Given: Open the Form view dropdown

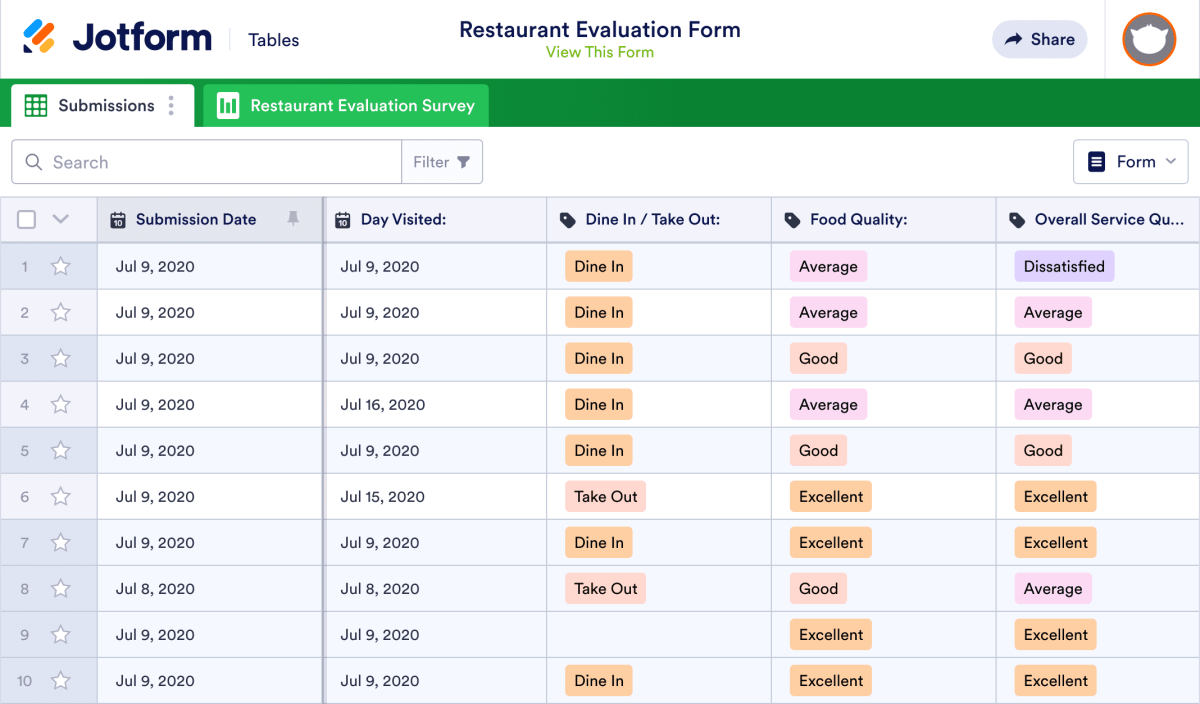Looking at the screenshot, I should [x=1131, y=161].
